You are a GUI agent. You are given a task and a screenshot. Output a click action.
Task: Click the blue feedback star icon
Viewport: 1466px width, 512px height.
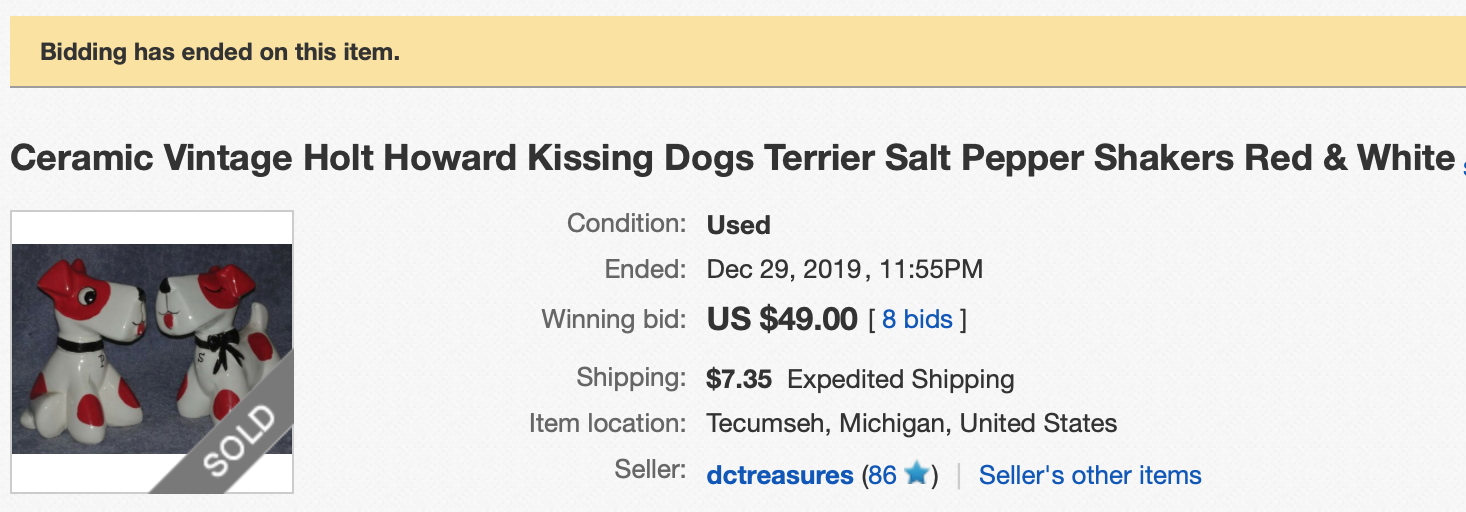click(915, 475)
